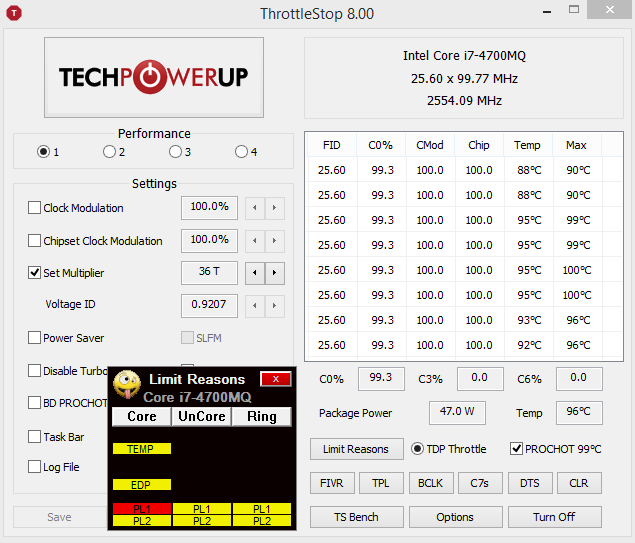This screenshot has height=543, width=635.
Task: Increase Chipset Clock Modulation with right arrow
Action: (x=275, y=241)
